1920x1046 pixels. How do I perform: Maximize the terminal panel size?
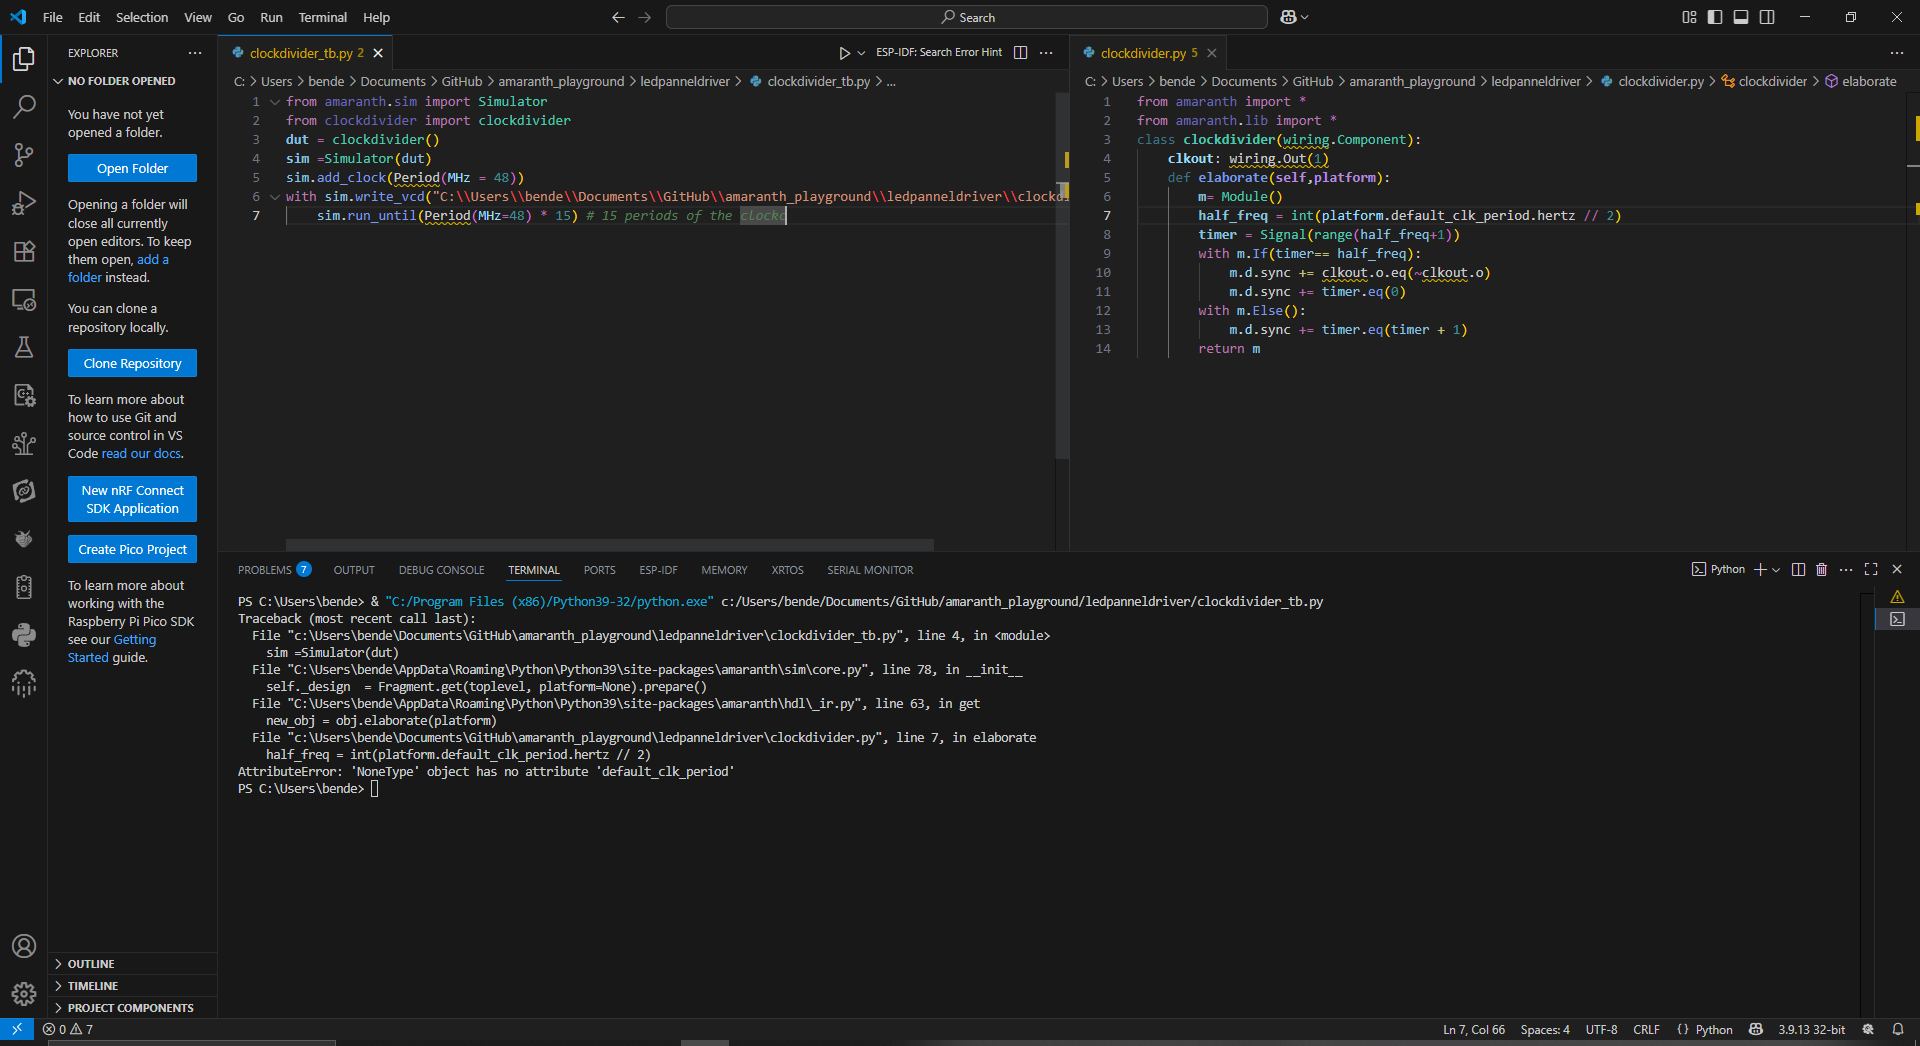coord(1871,569)
